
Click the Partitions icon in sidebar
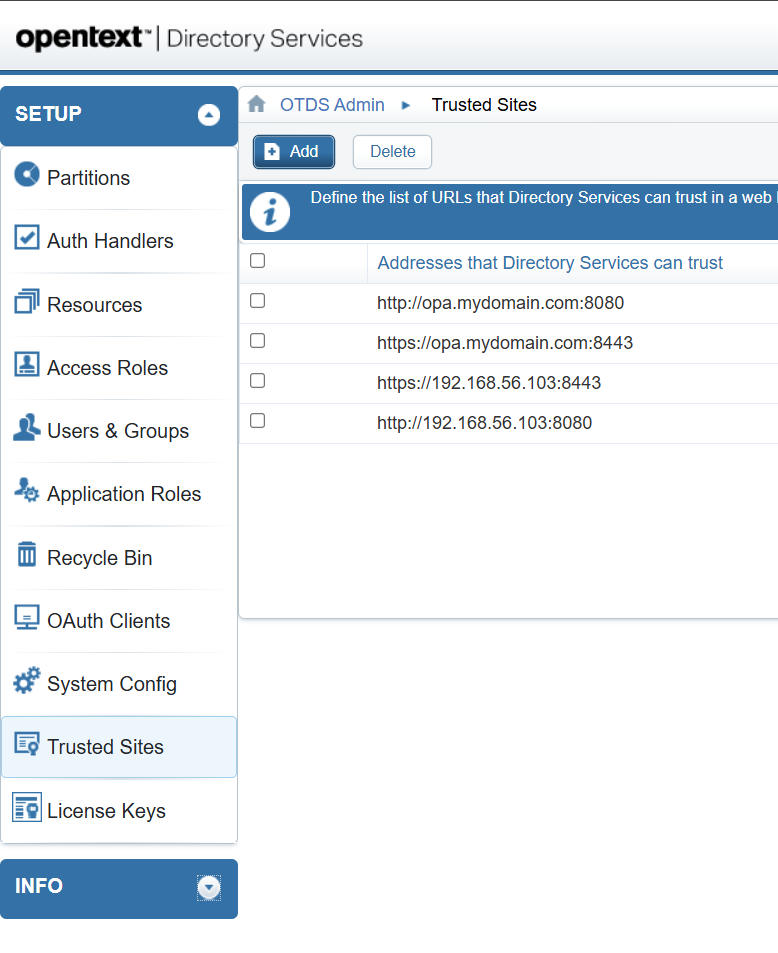point(27,174)
